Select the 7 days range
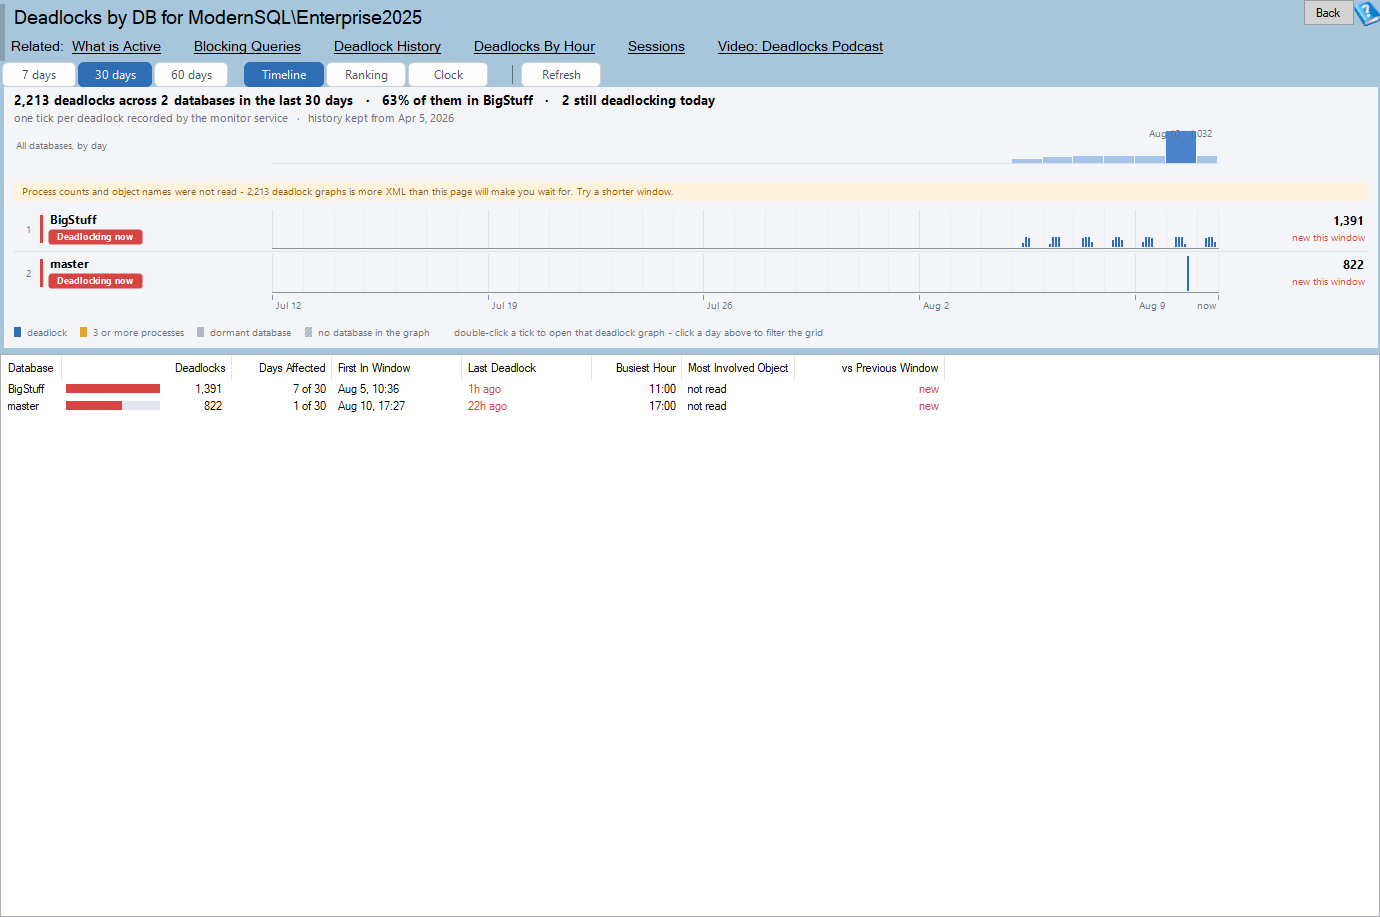This screenshot has width=1380, height=917. 39,75
